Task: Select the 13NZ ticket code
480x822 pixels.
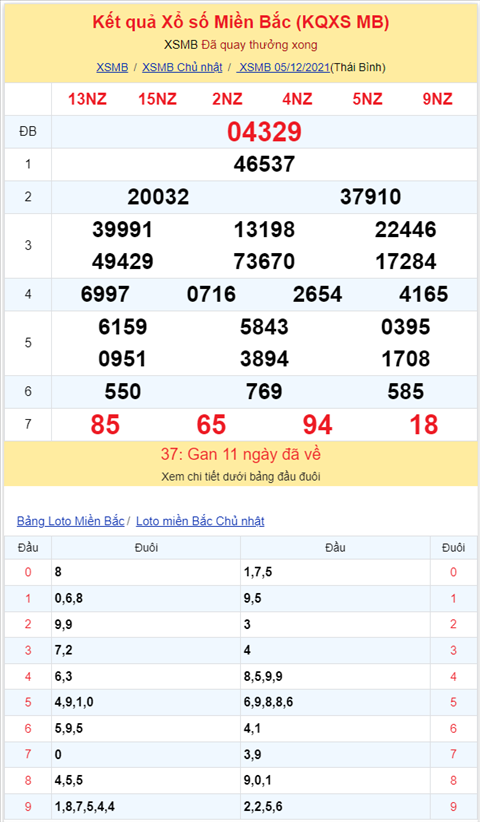Action: coord(88,99)
